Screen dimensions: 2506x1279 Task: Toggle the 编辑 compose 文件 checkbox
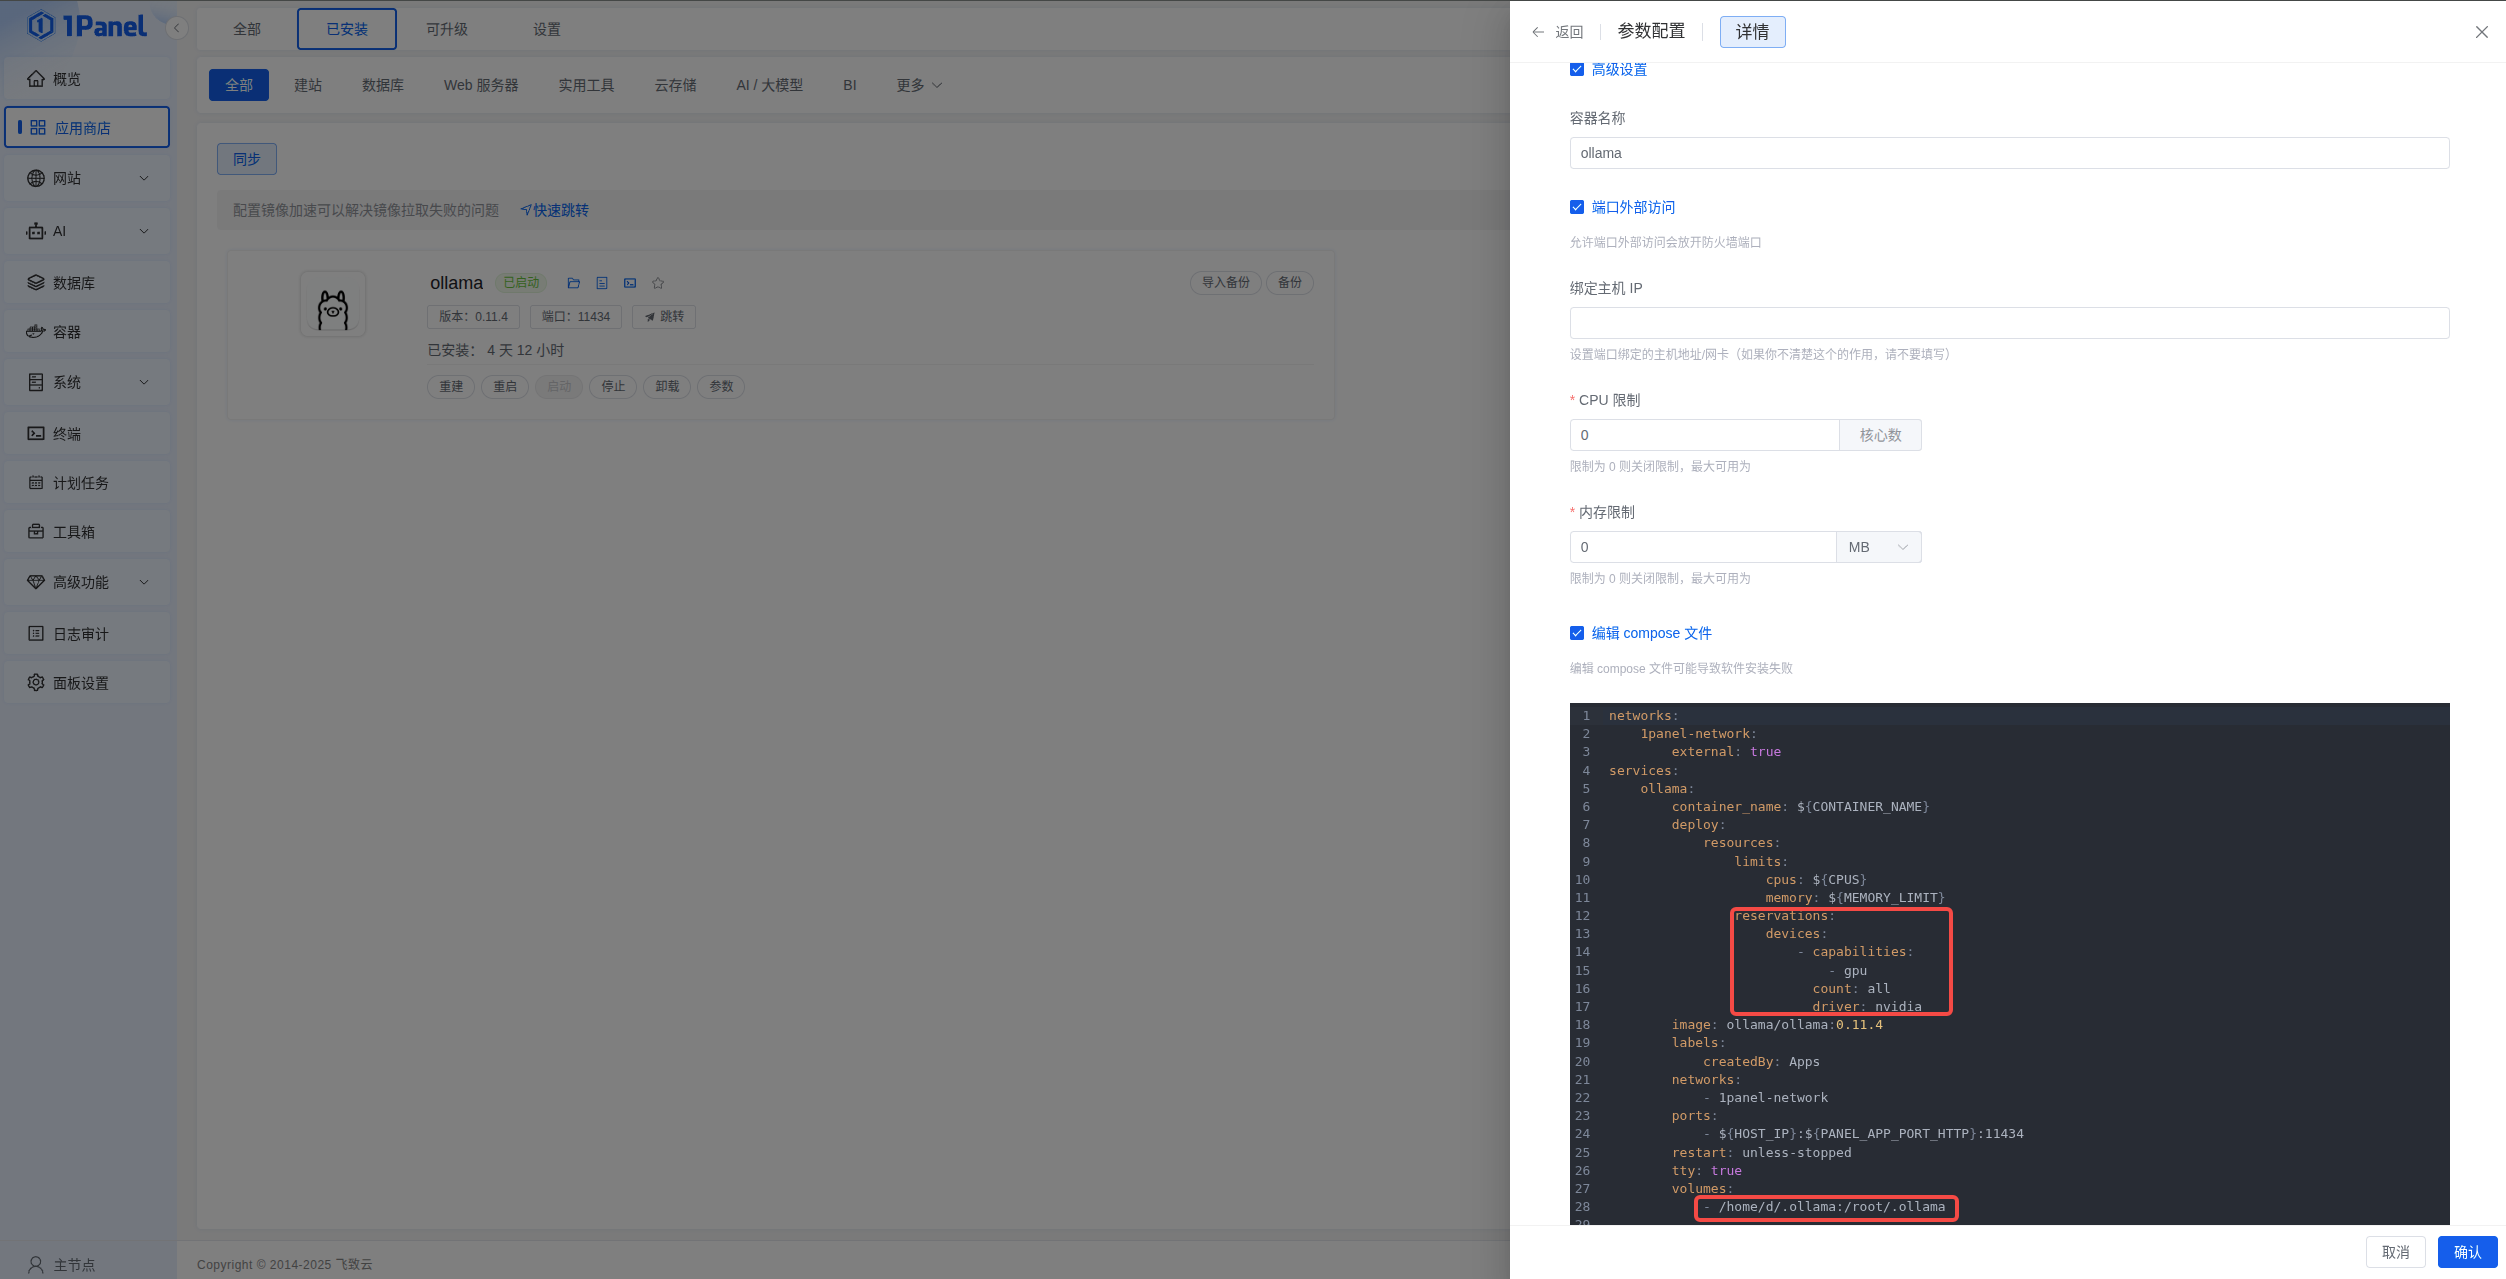pos(1577,633)
